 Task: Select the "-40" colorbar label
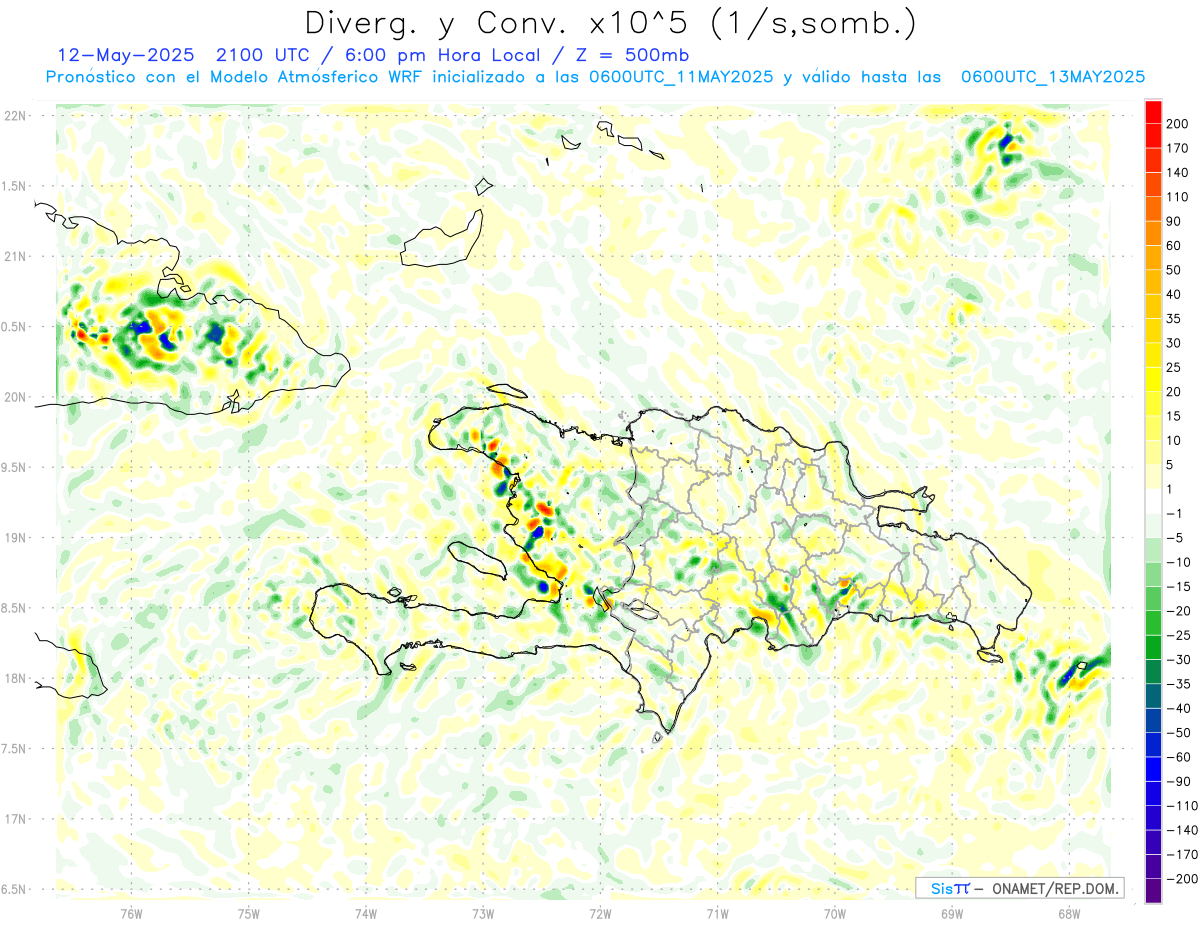(1180, 708)
